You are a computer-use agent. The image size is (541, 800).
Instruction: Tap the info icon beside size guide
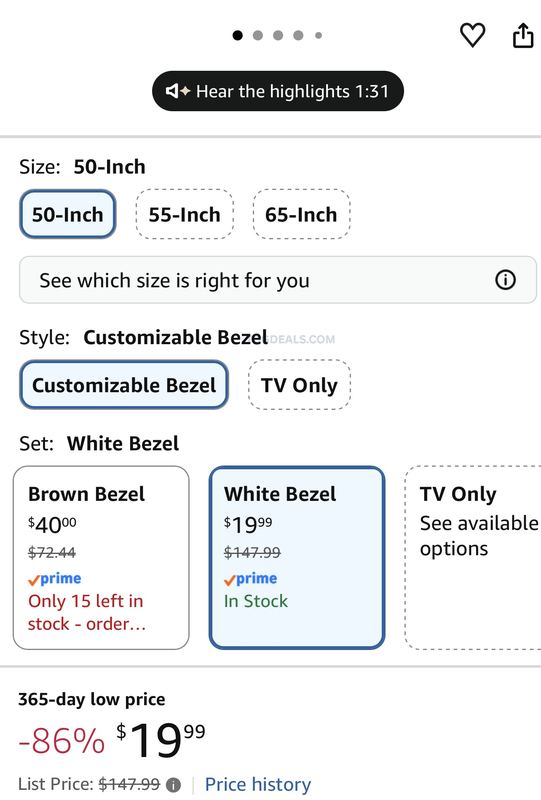[x=505, y=280]
